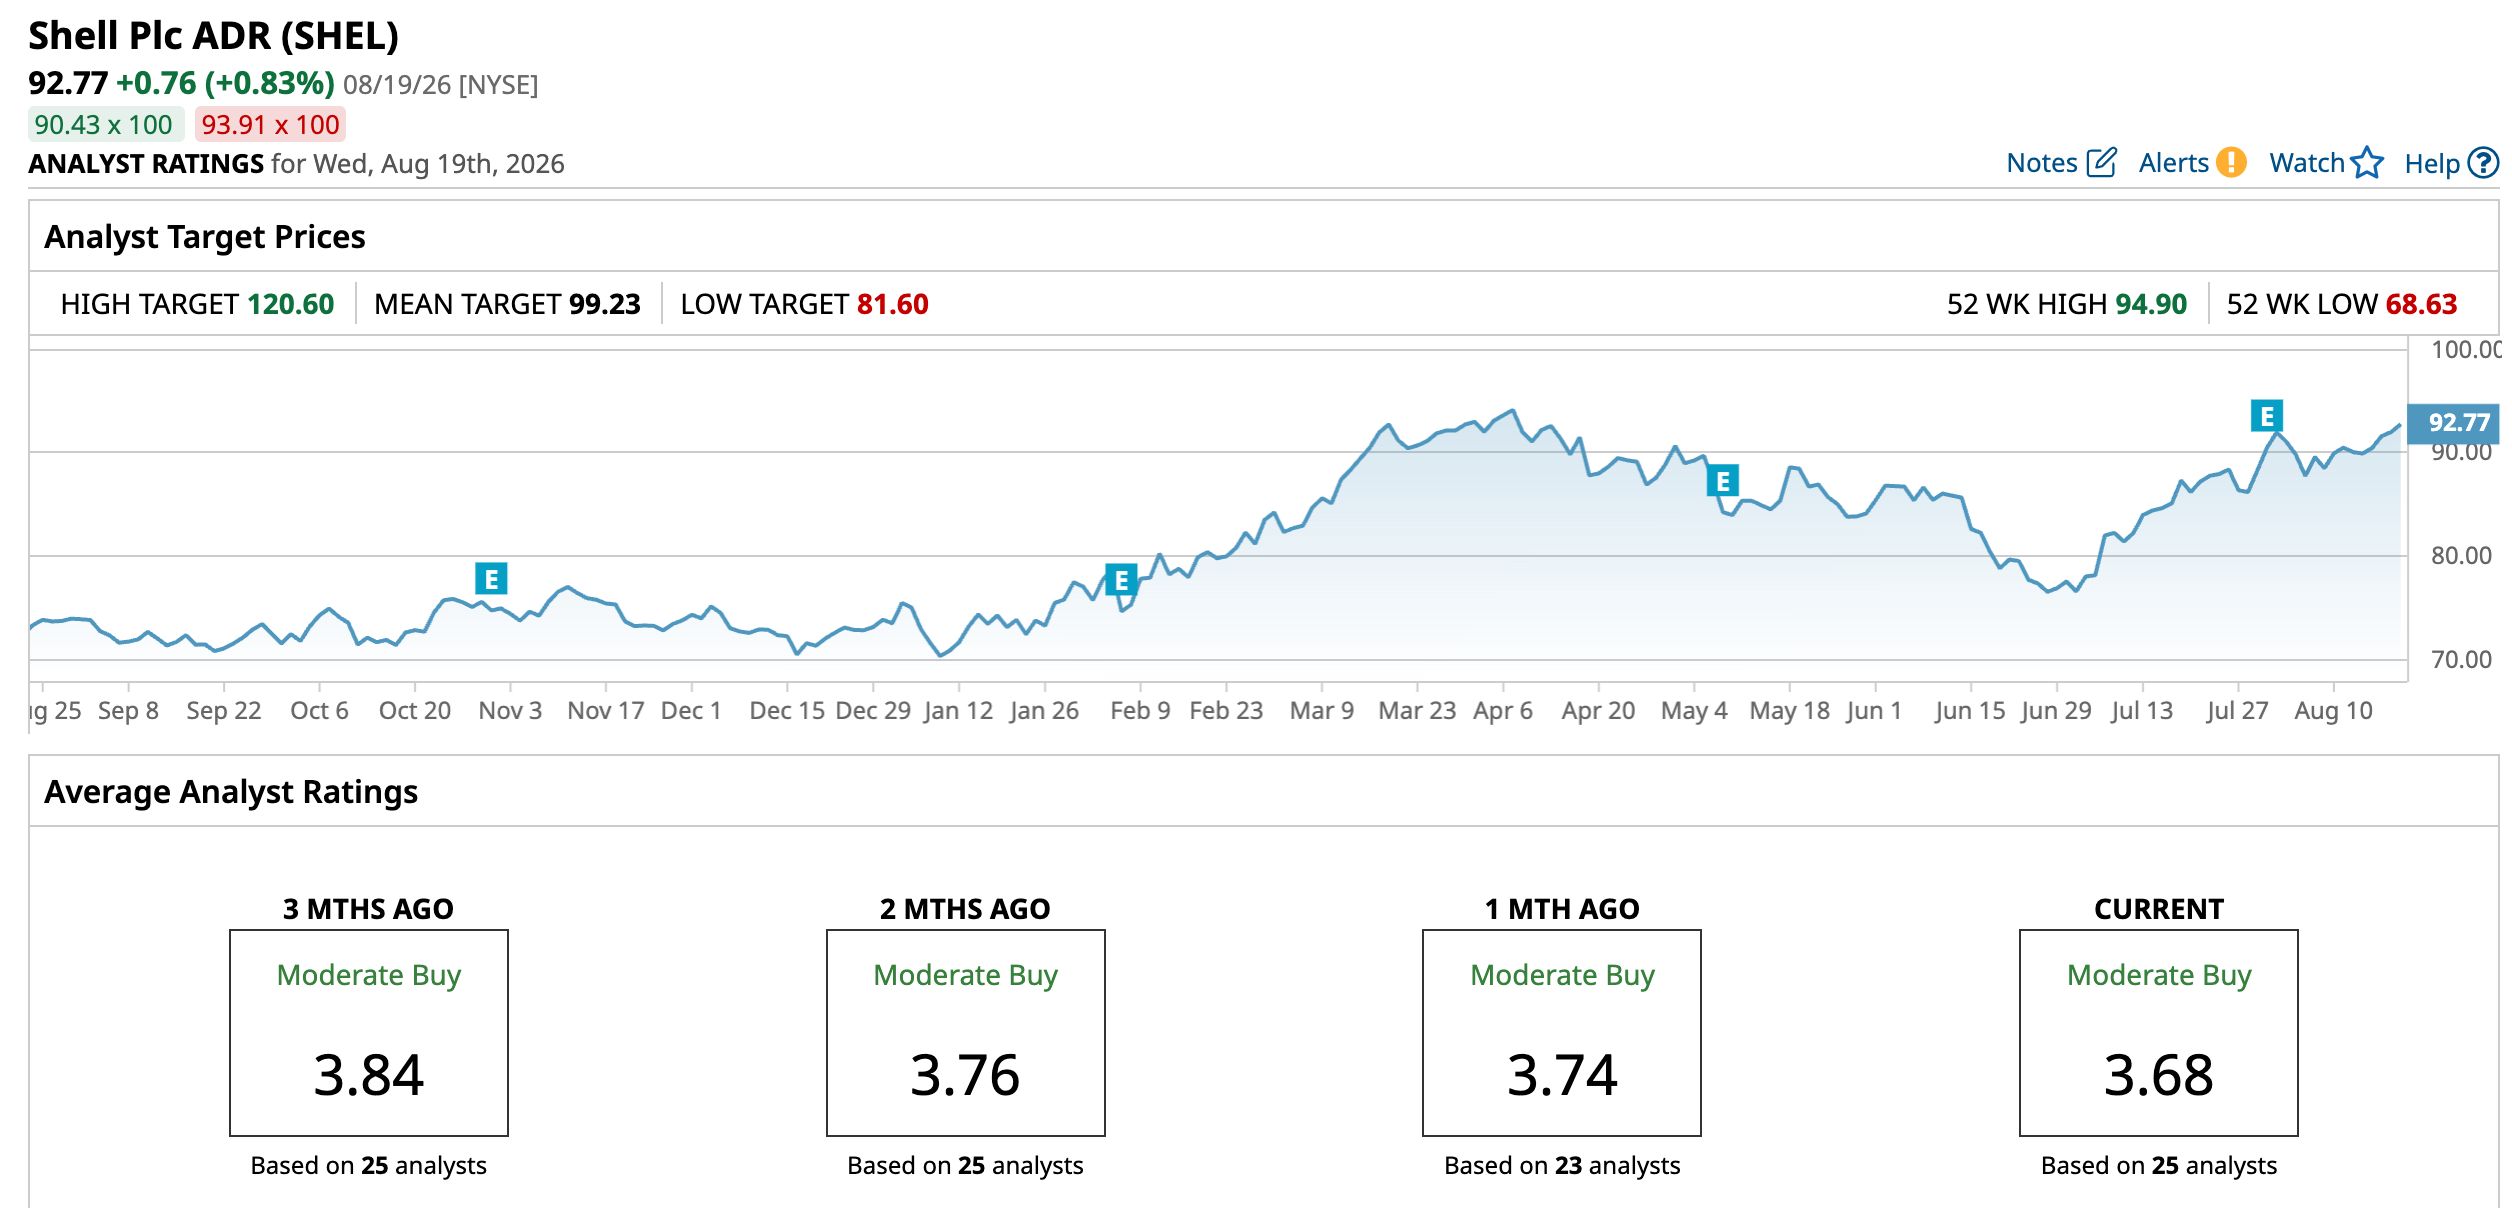
Task: Click 'Based on 25 analysts' under CURRENT
Action: [x=2159, y=1165]
